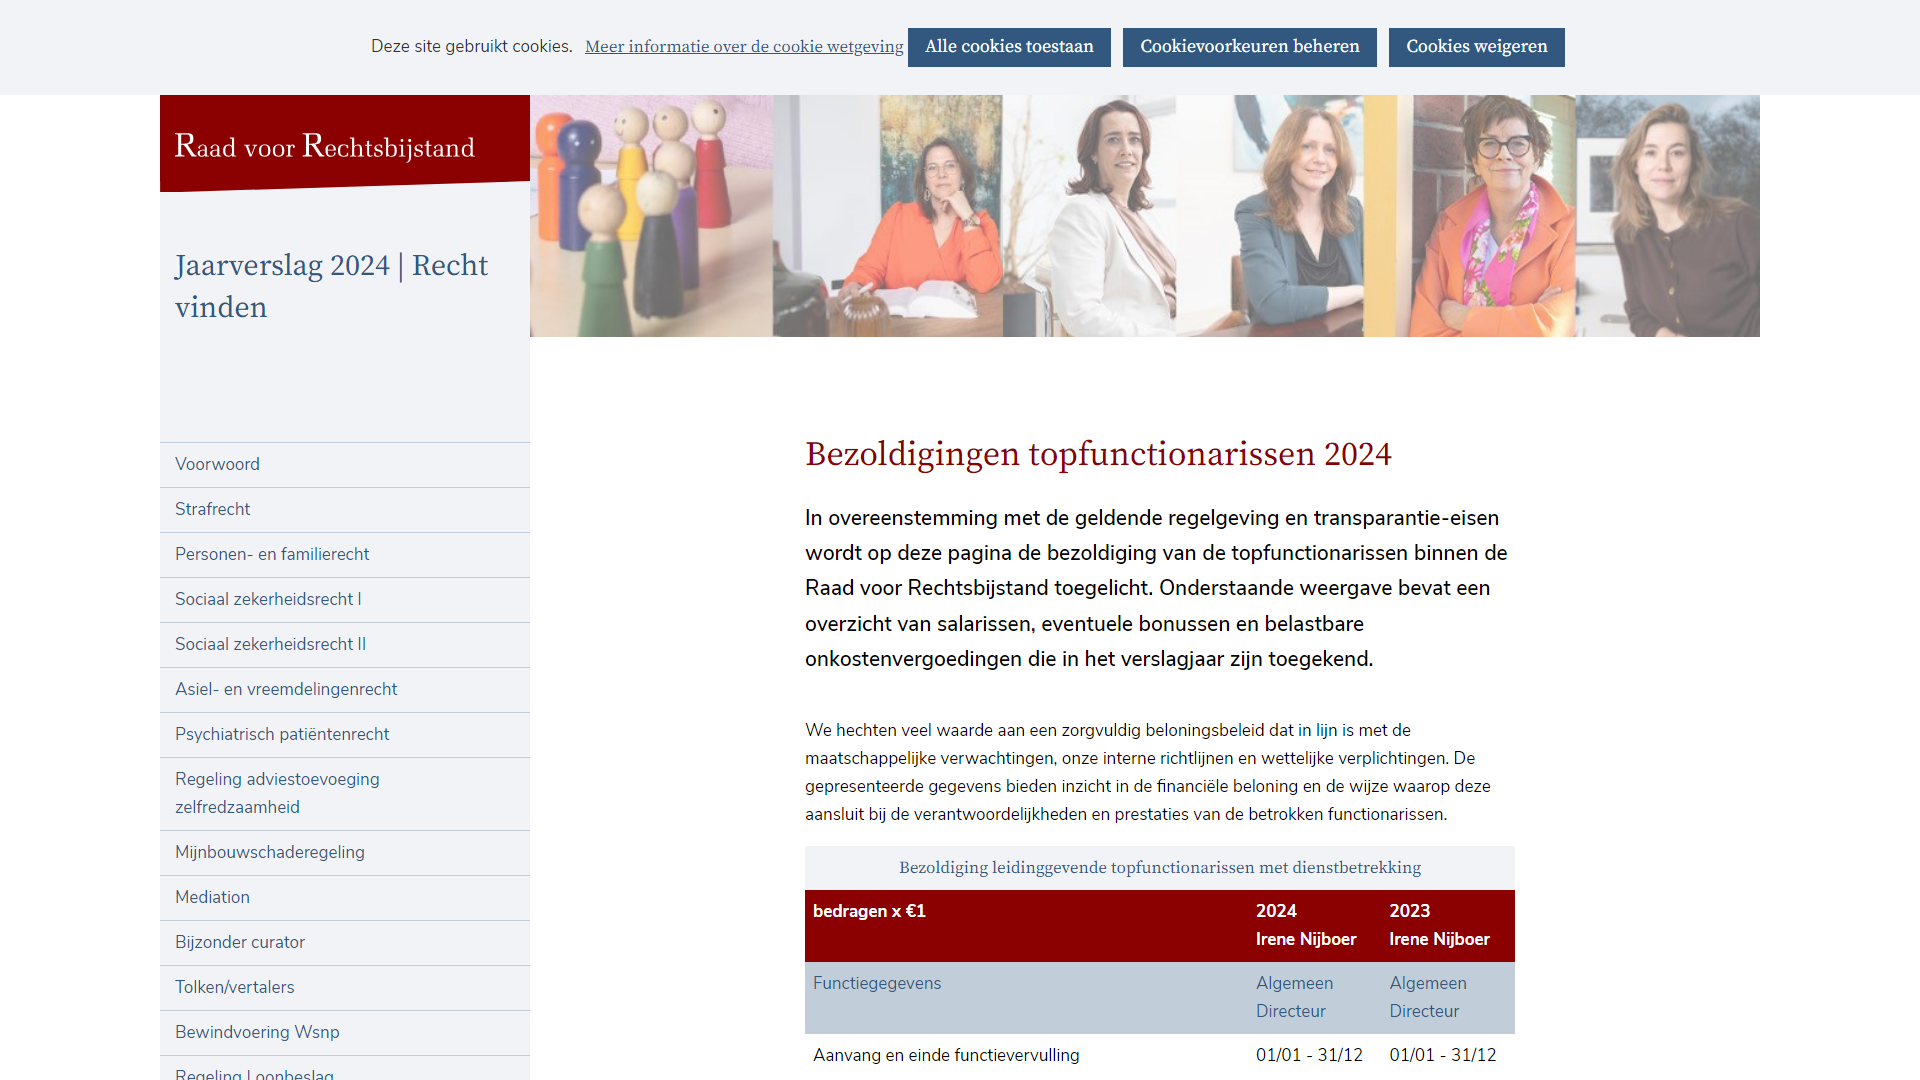
Task: Open 'Meer informatie over de cookie wetgeving' link
Action: [x=744, y=47]
